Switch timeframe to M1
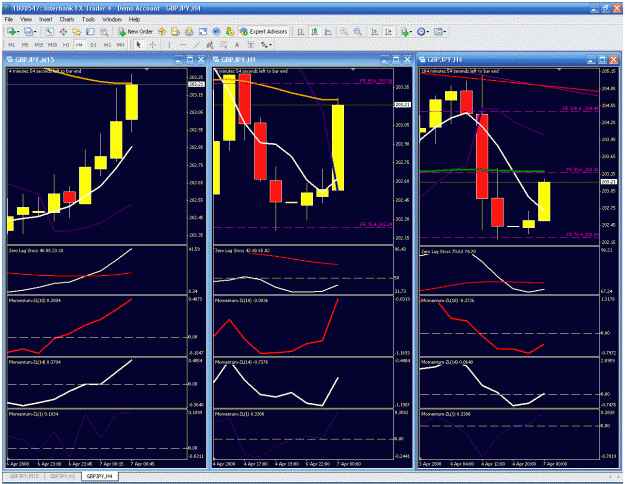625x484 pixels. click(12, 45)
